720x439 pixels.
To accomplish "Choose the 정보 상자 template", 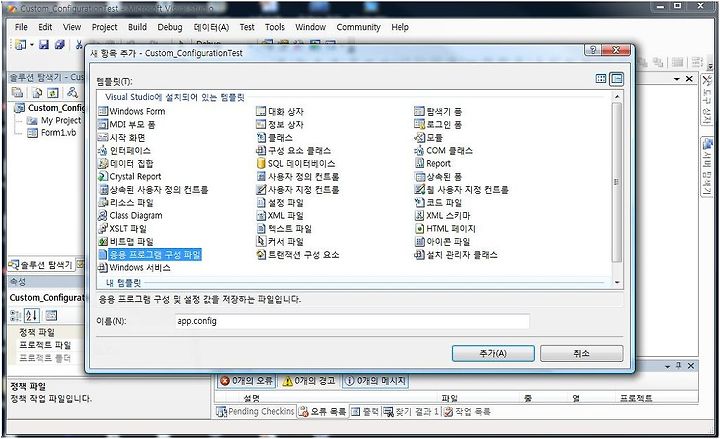I will click(280, 124).
